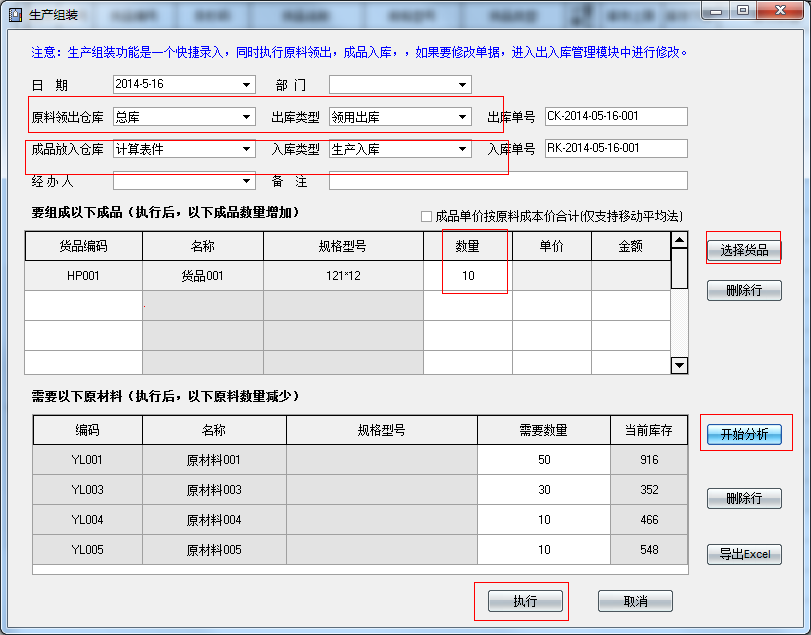Open the 日期 date dropdown
Image resolution: width=811 pixels, height=635 pixels.
tap(247, 84)
